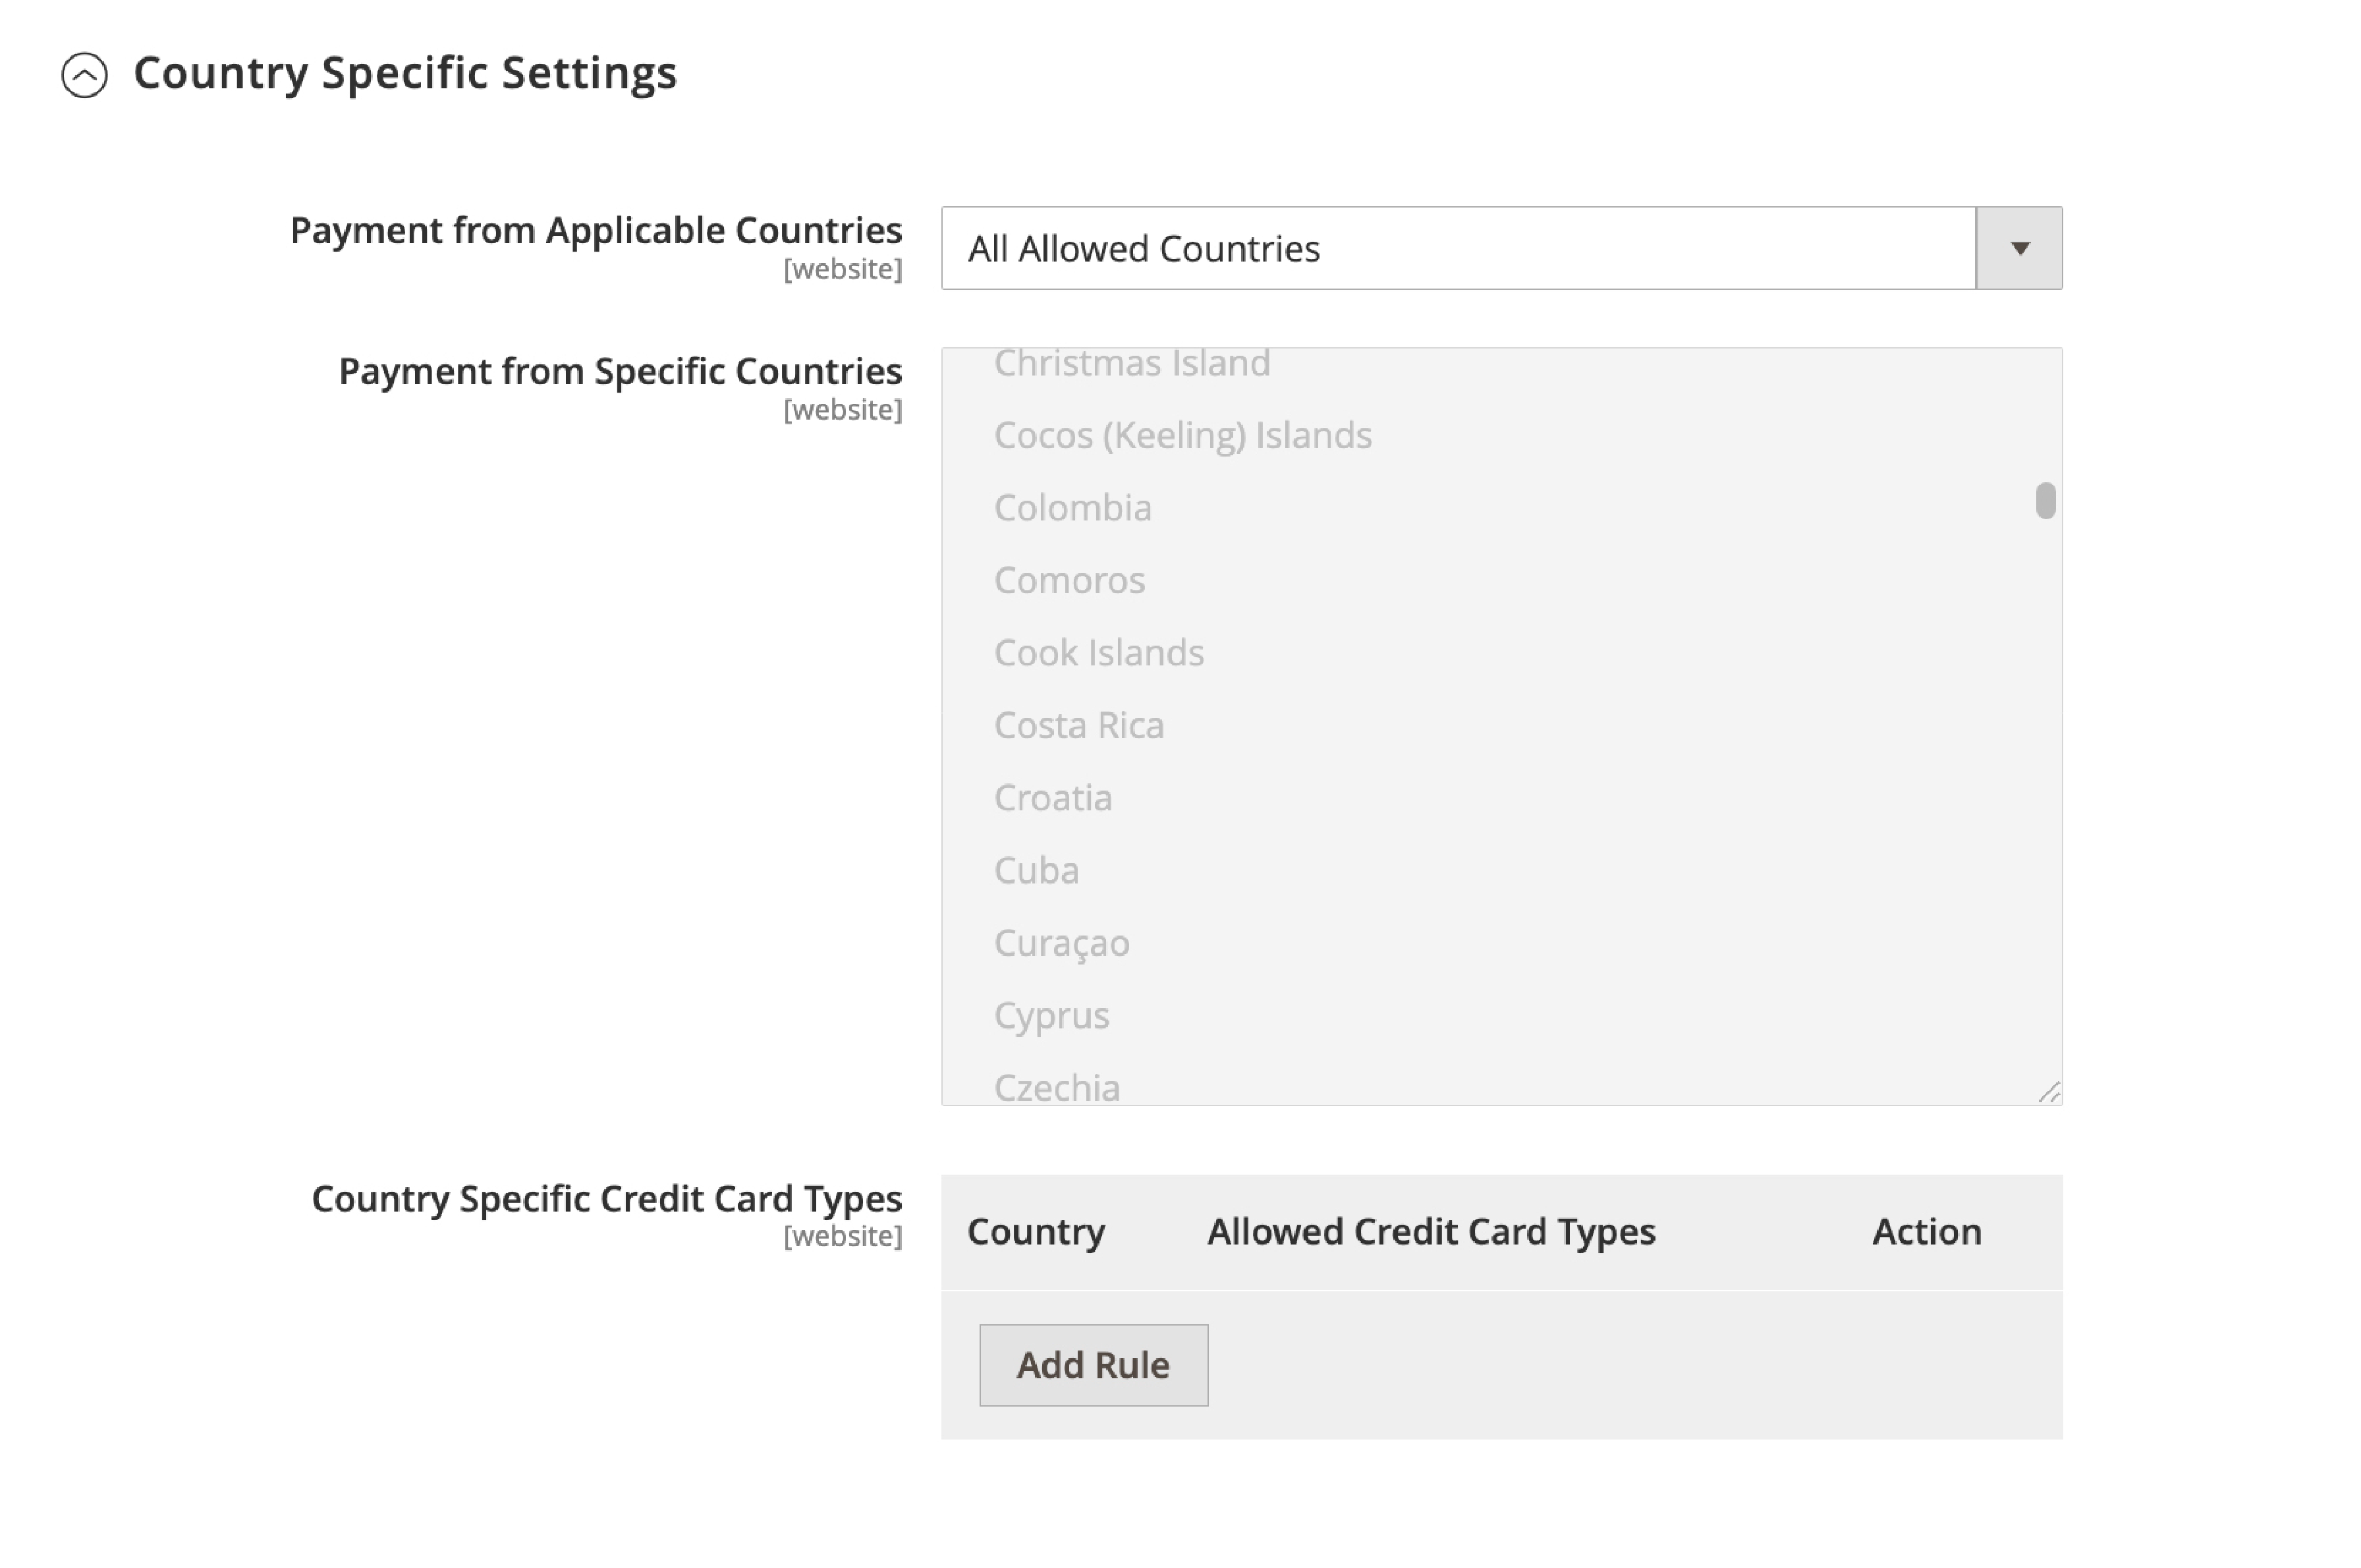Screen dimensions: 2361x1568
Task: Select Christmas Island from the country list
Action: pos(1133,362)
